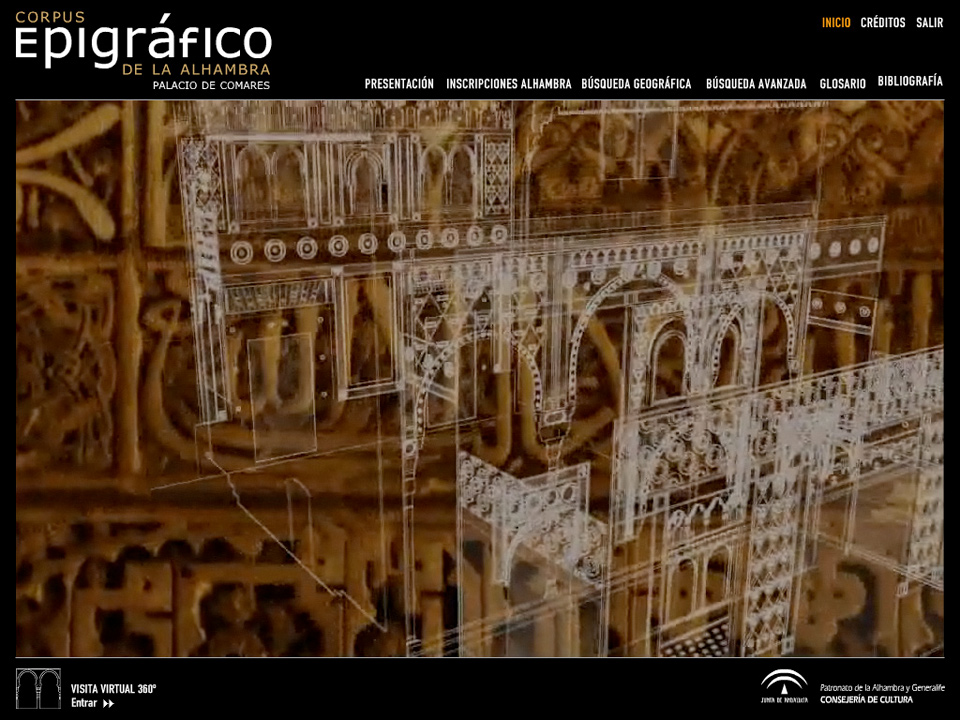
Task: Click Entrar to start virtual tour
Action: point(92,703)
